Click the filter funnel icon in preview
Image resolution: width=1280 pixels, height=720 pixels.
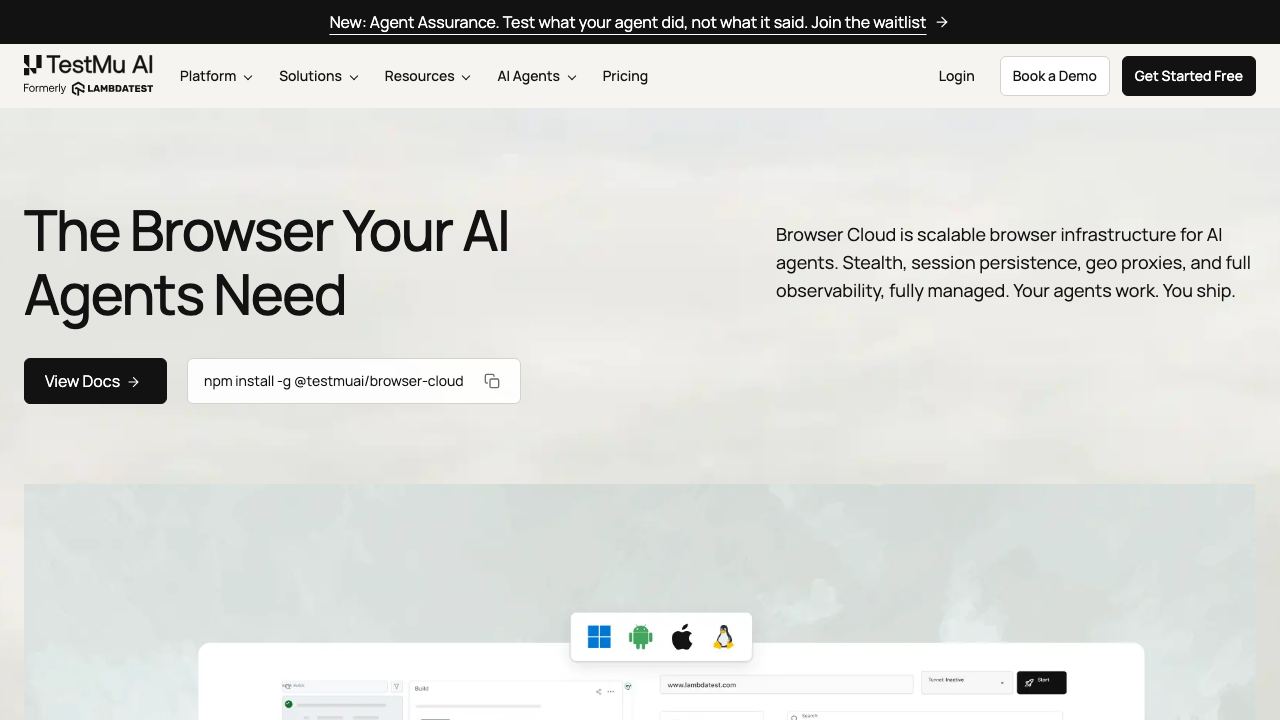[x=397, y=687]
